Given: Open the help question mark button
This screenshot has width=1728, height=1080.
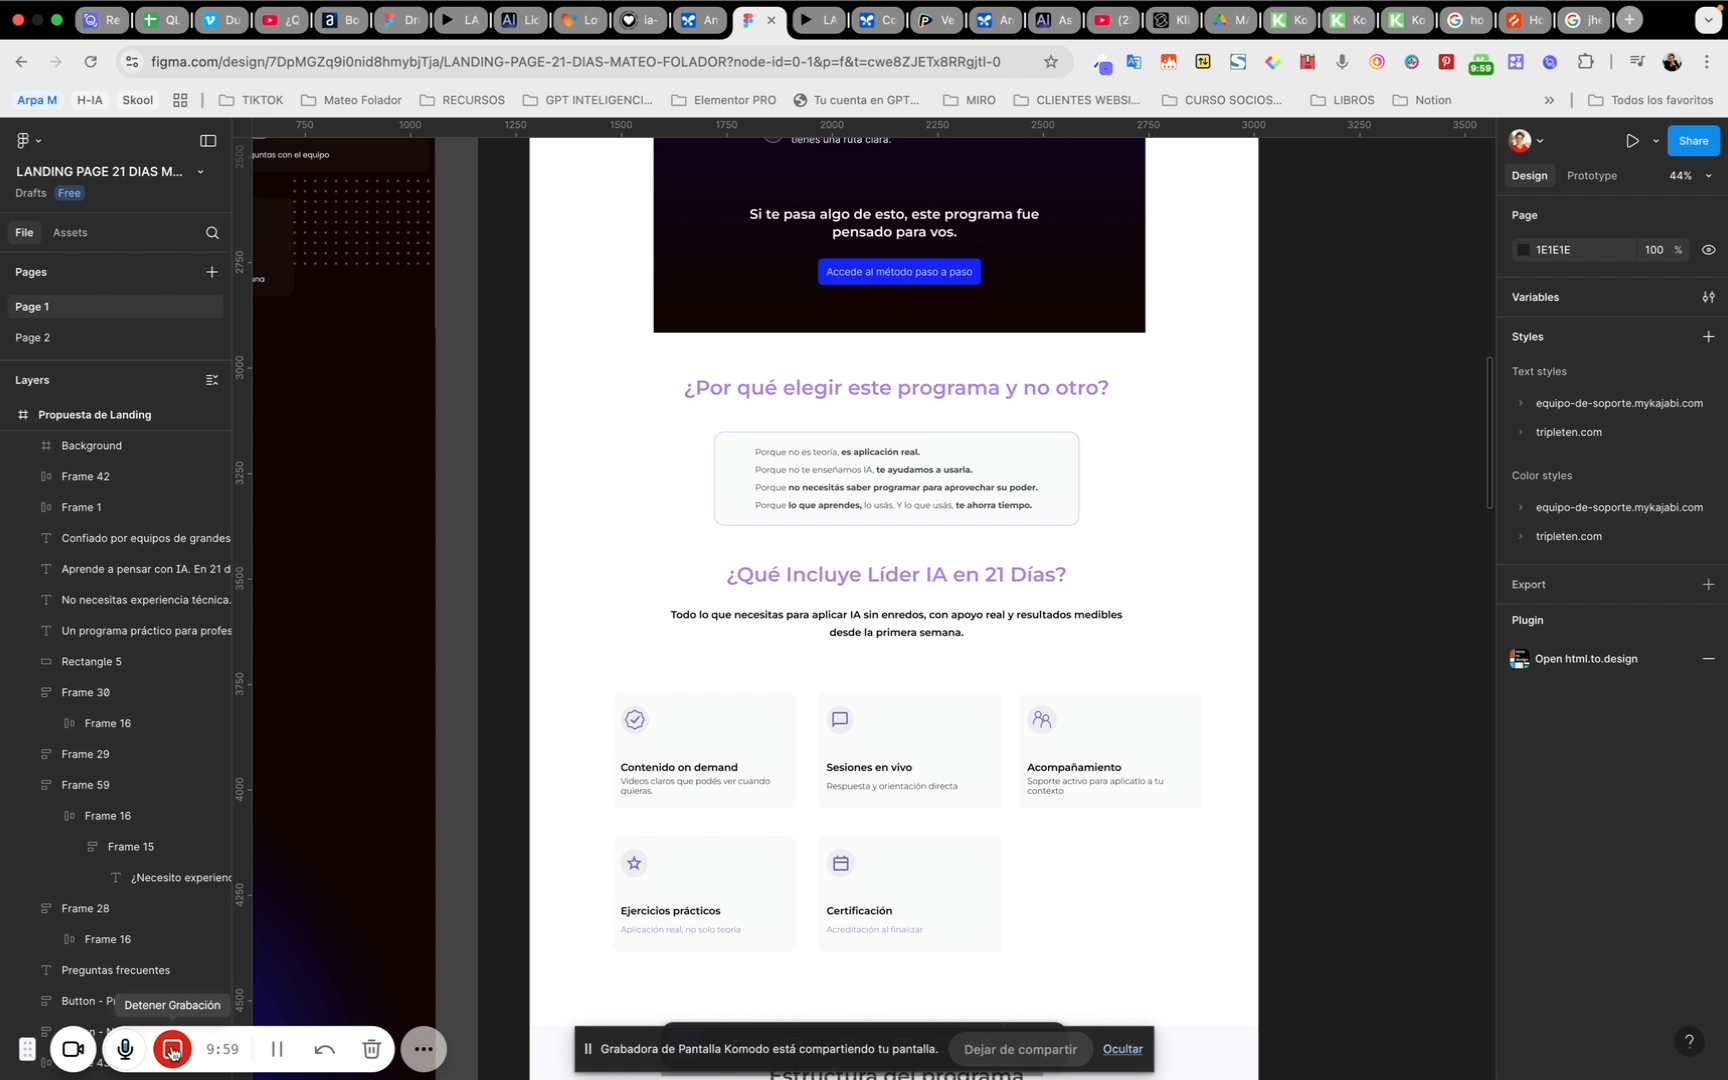Looking at the screenshot, I should [x=1689, y=1041].
